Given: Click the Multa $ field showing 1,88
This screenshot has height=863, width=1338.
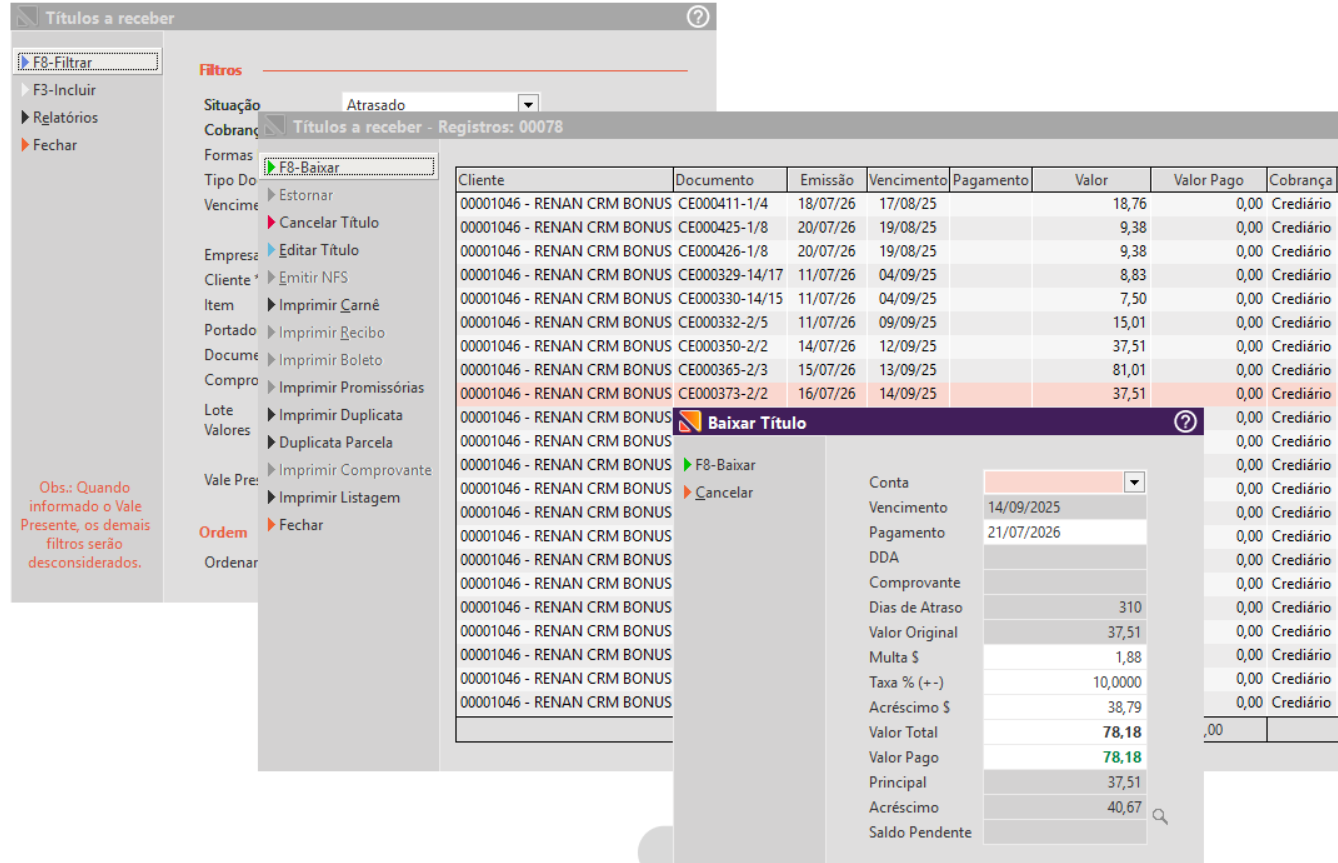Looking at the screenshot, I should (1065, 657).
